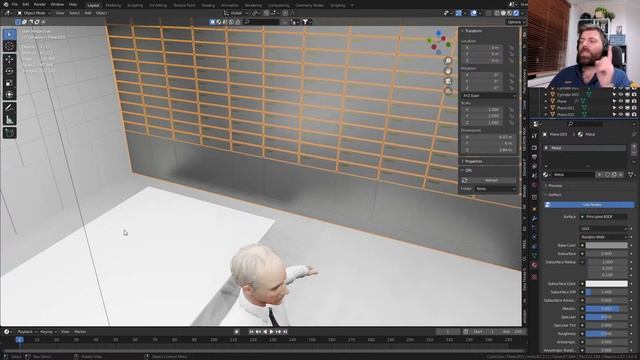Open the Modifiers wrench tab icon
The image size is (640, 360).
click(x=534, y=218)
